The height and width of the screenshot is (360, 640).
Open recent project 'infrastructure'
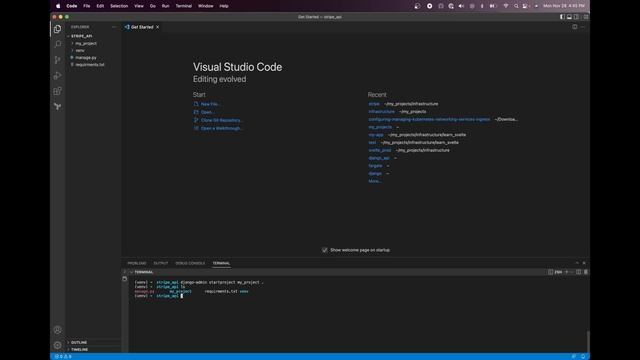(382, 111)
